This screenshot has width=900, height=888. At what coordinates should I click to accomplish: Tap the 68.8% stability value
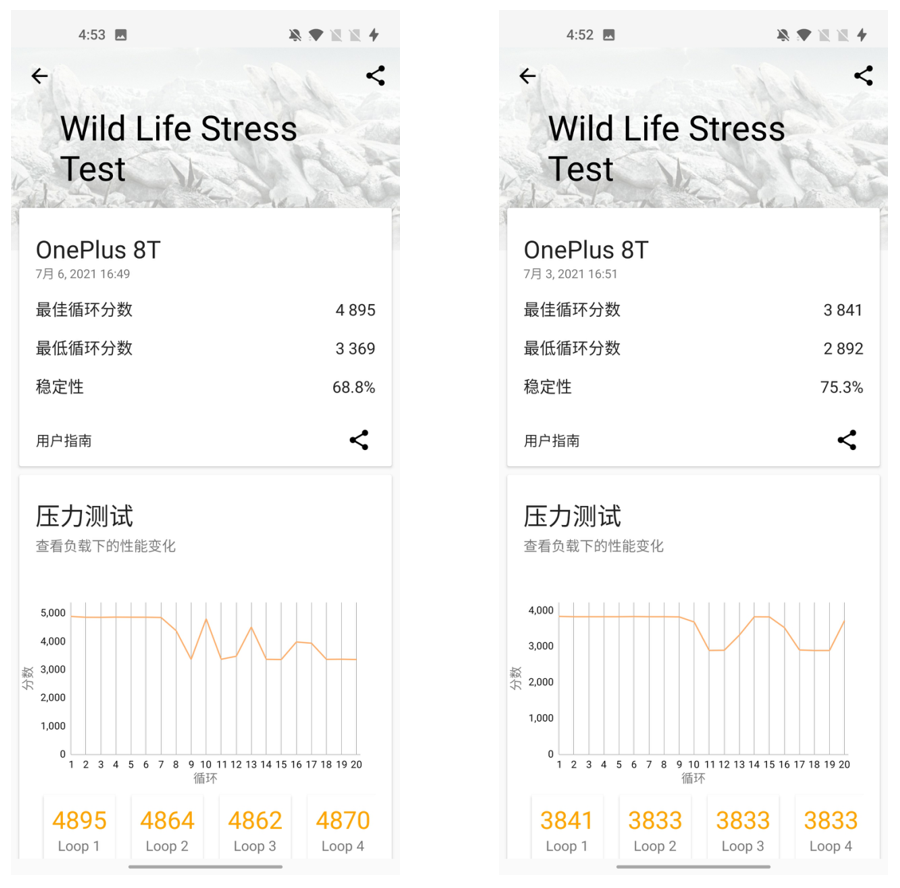click(353, 387)
